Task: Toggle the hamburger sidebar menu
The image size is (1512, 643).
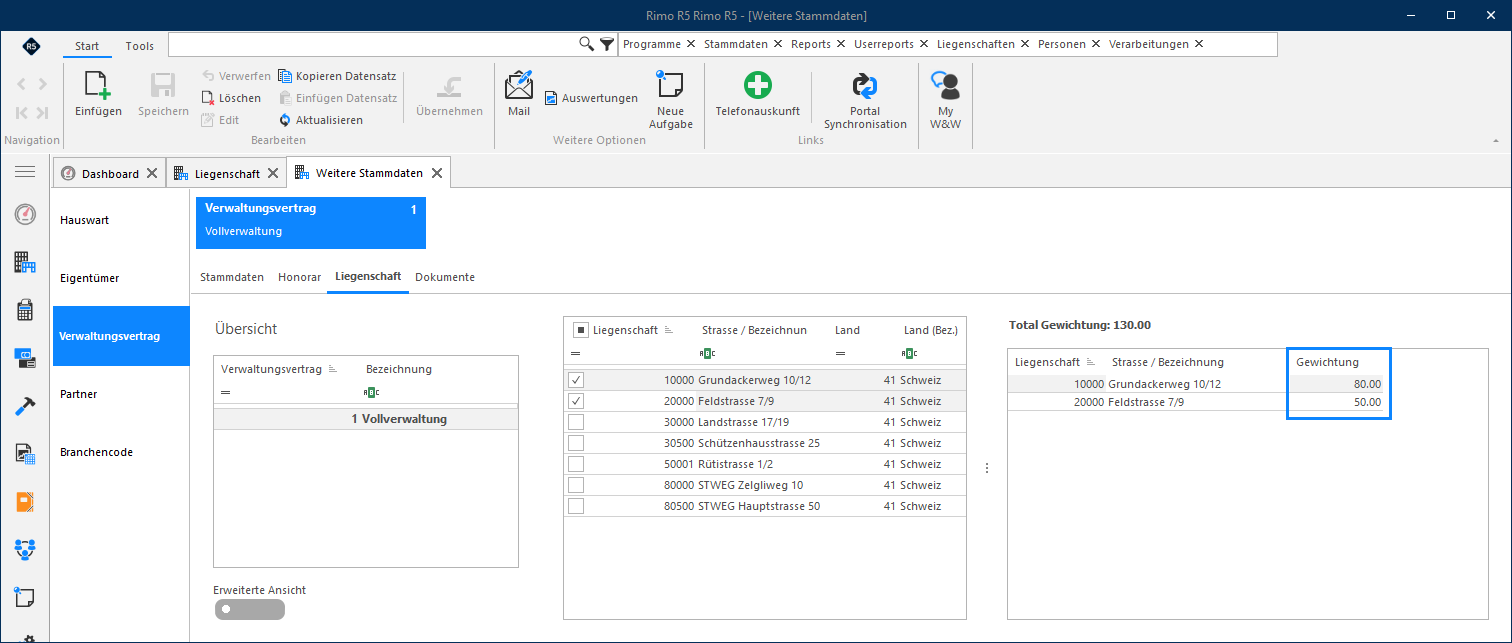Action: 25,173
